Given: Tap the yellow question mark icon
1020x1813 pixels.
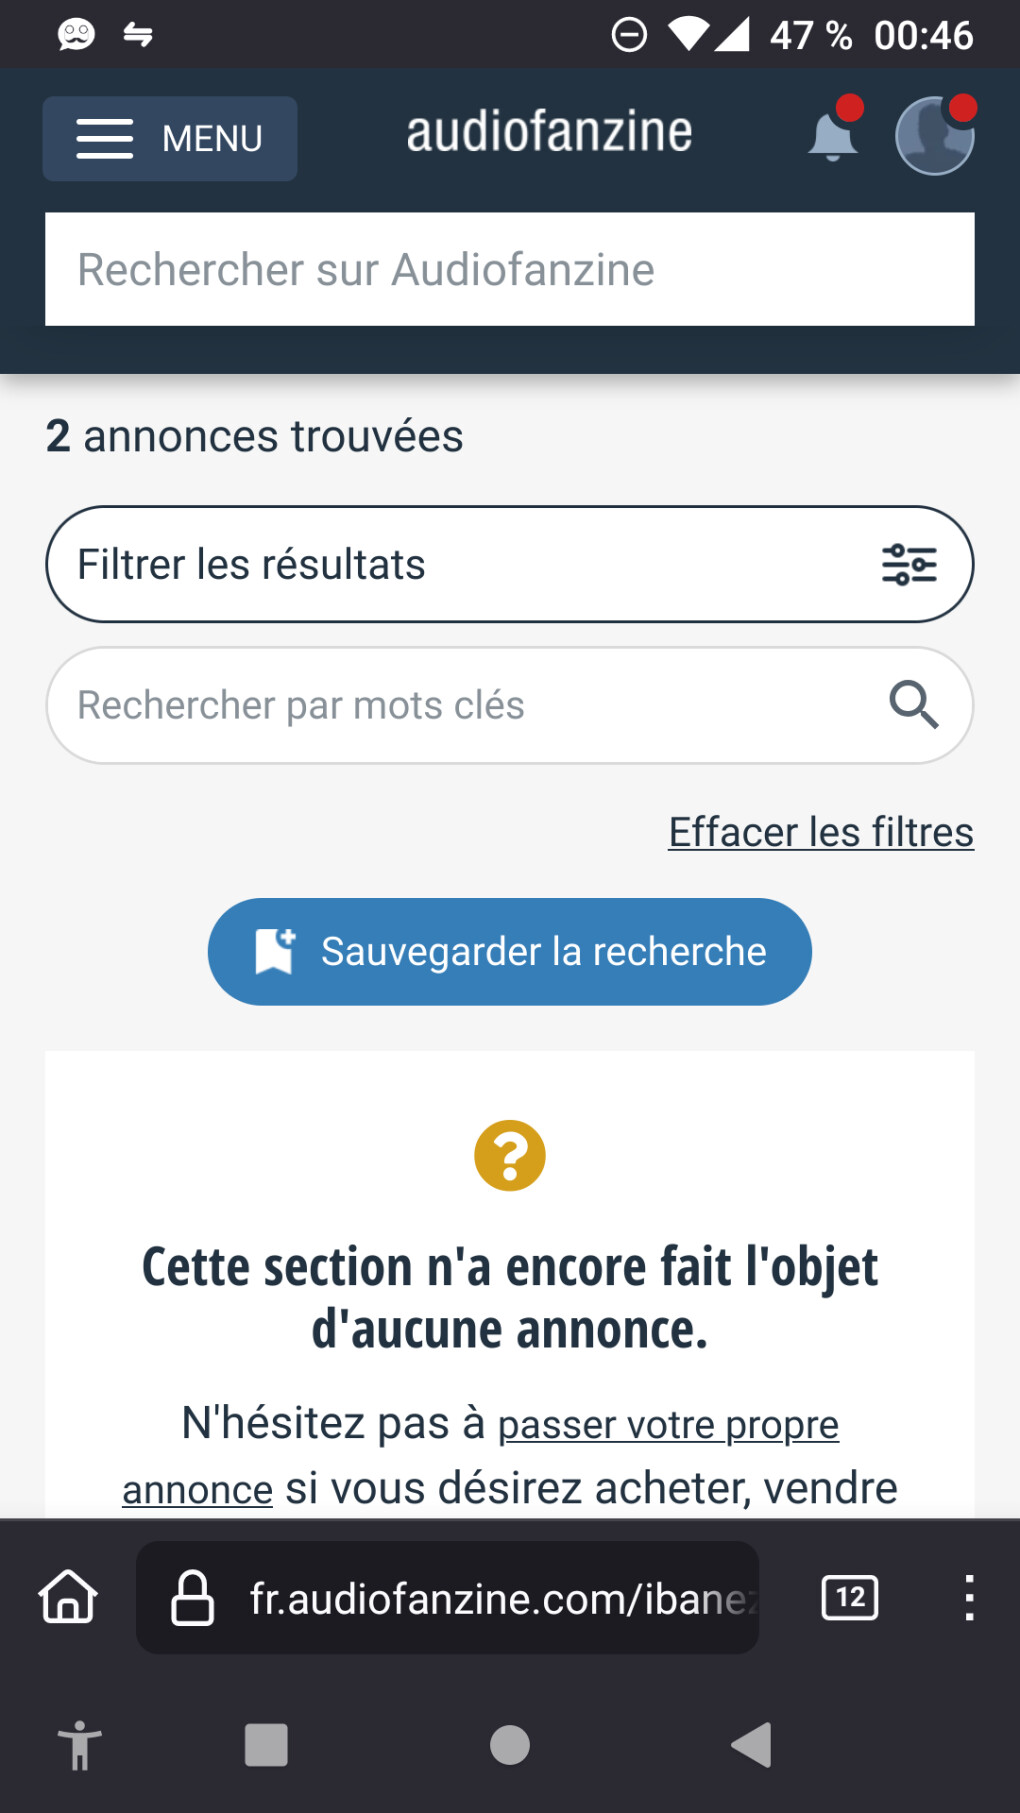Looking at the screenshot, I should [x=510, y=1155].
